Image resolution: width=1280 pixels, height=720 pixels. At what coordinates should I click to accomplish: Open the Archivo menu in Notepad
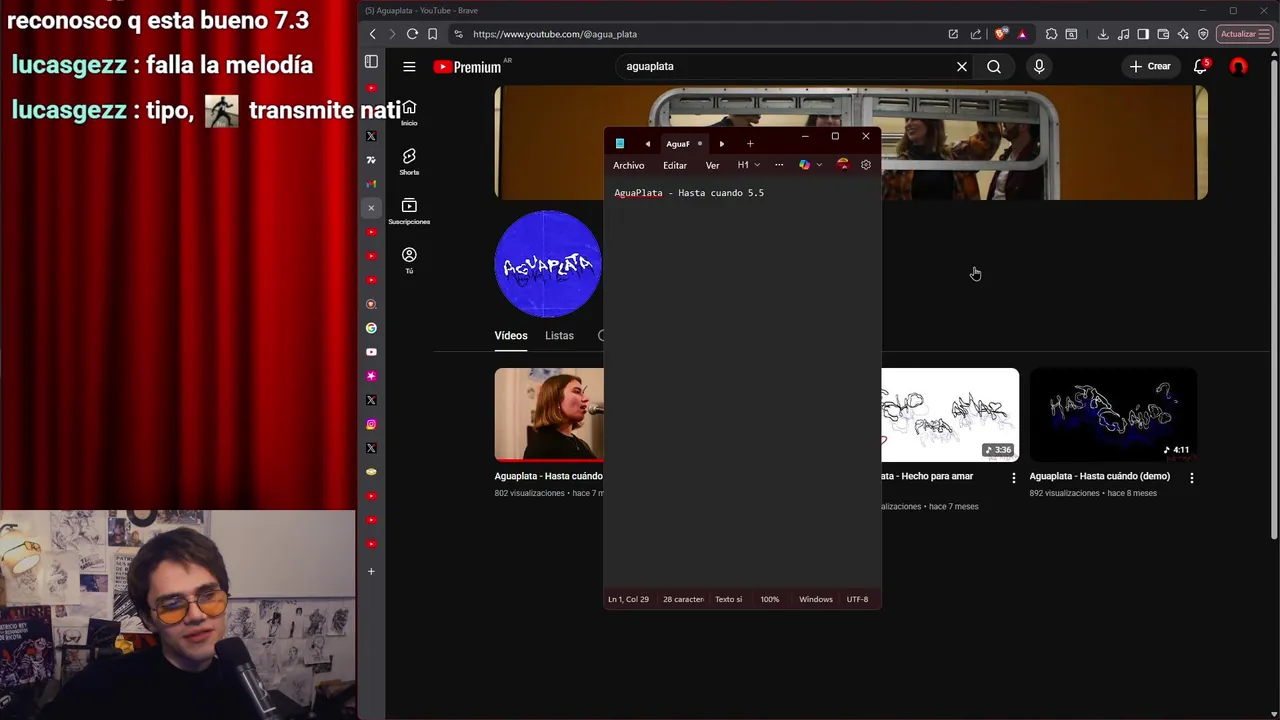[x=629, y=165]
